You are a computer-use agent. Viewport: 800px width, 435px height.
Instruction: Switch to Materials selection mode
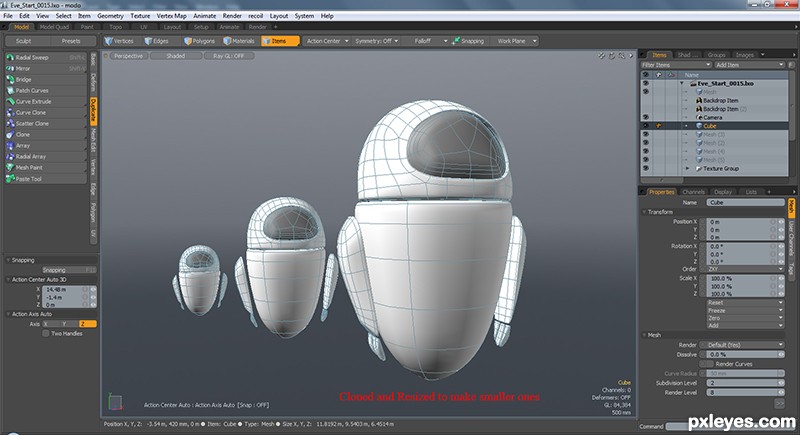click(239, 41)
